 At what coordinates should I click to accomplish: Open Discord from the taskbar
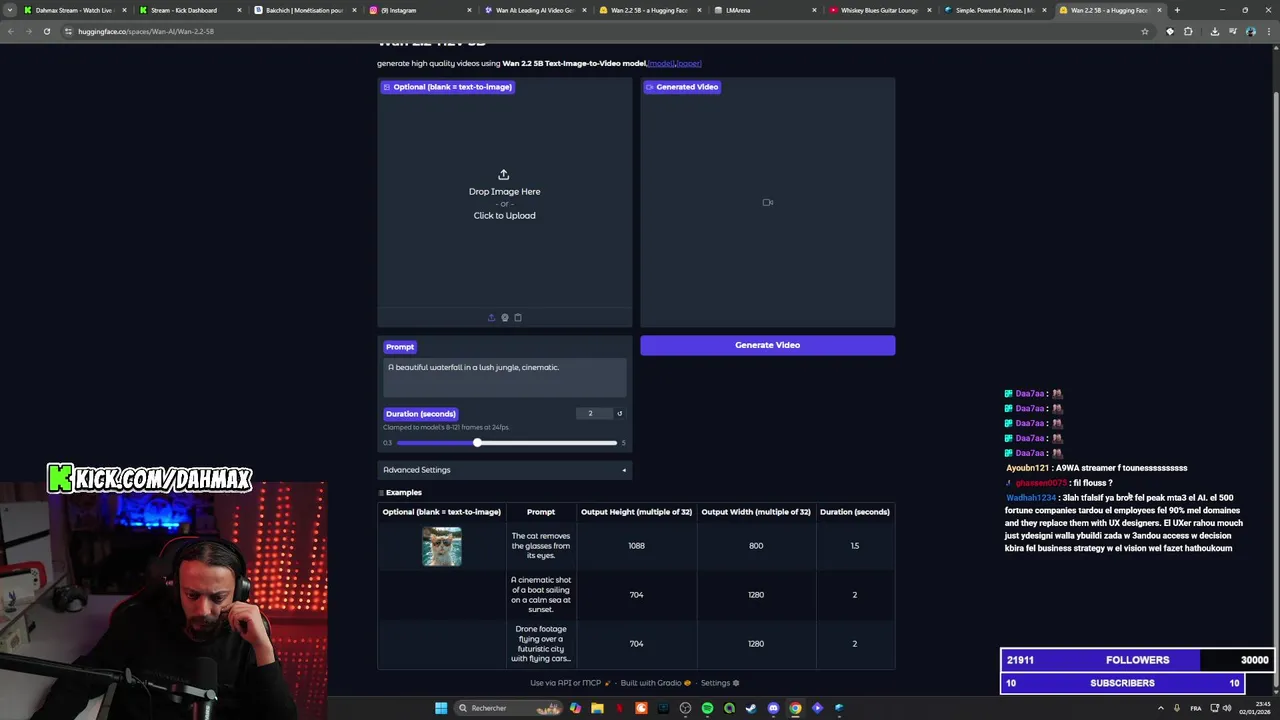[773, 708]
